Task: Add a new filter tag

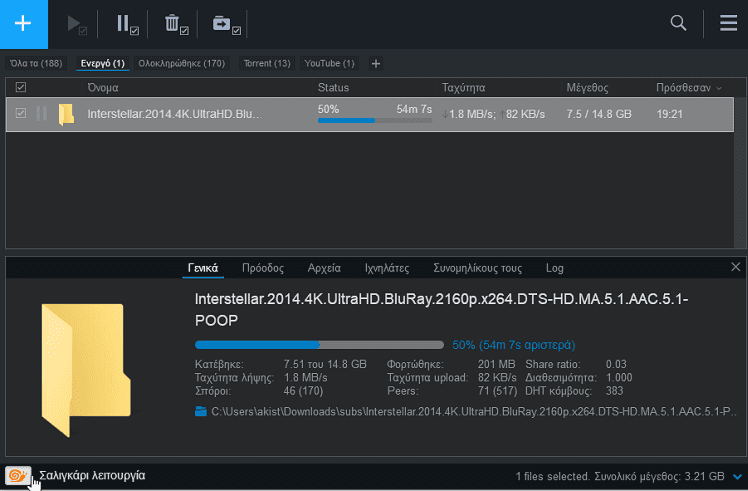Action: [376, 63]
